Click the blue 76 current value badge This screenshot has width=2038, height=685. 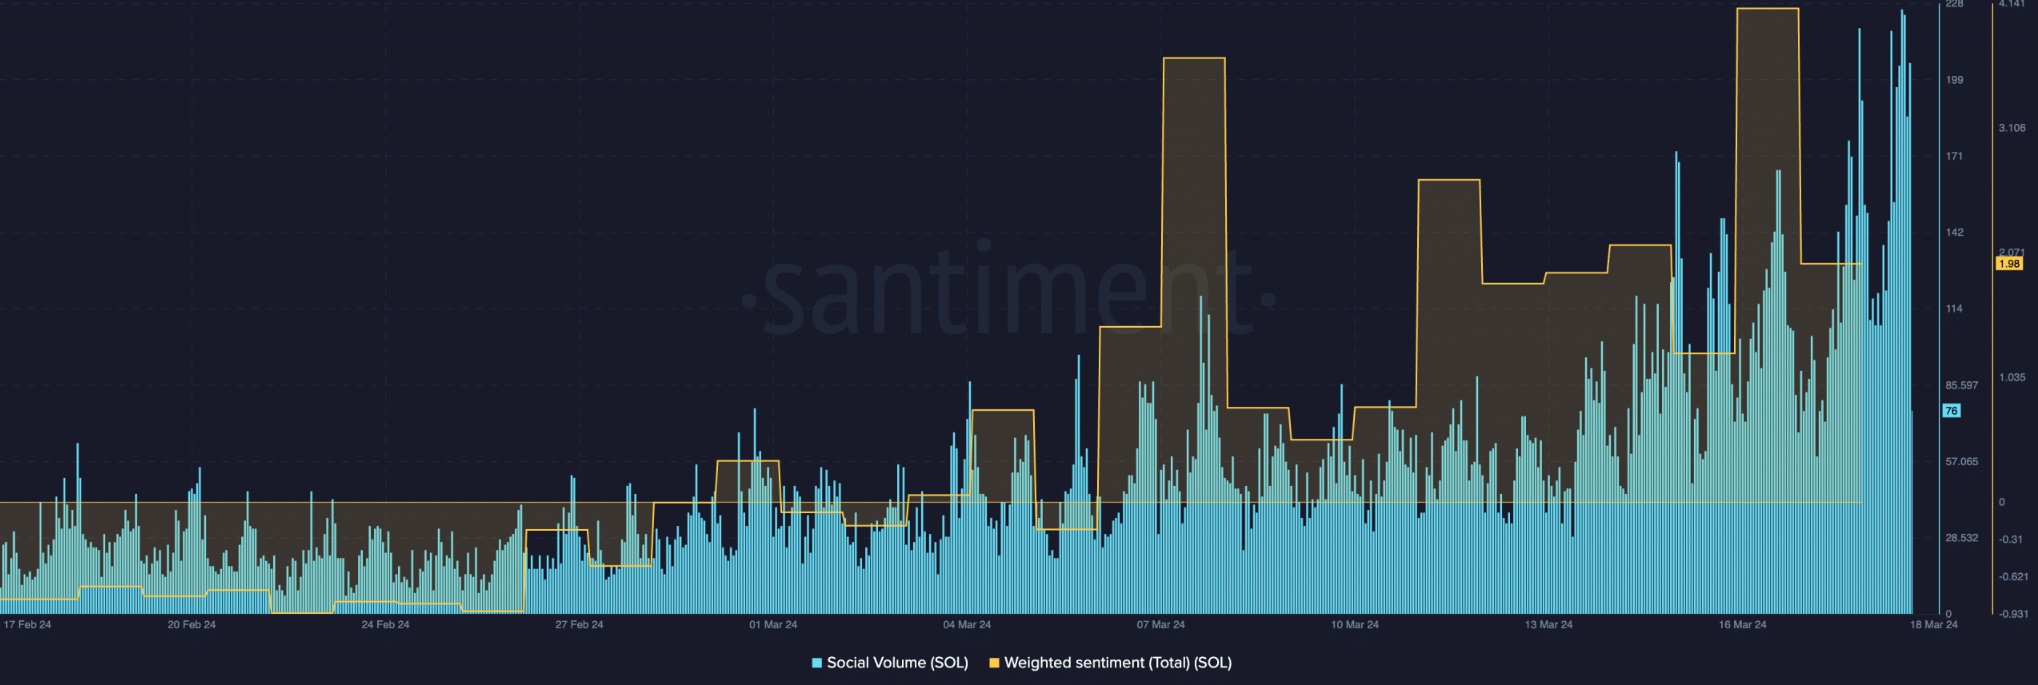pyautogui.click(x=1950, y=411)
